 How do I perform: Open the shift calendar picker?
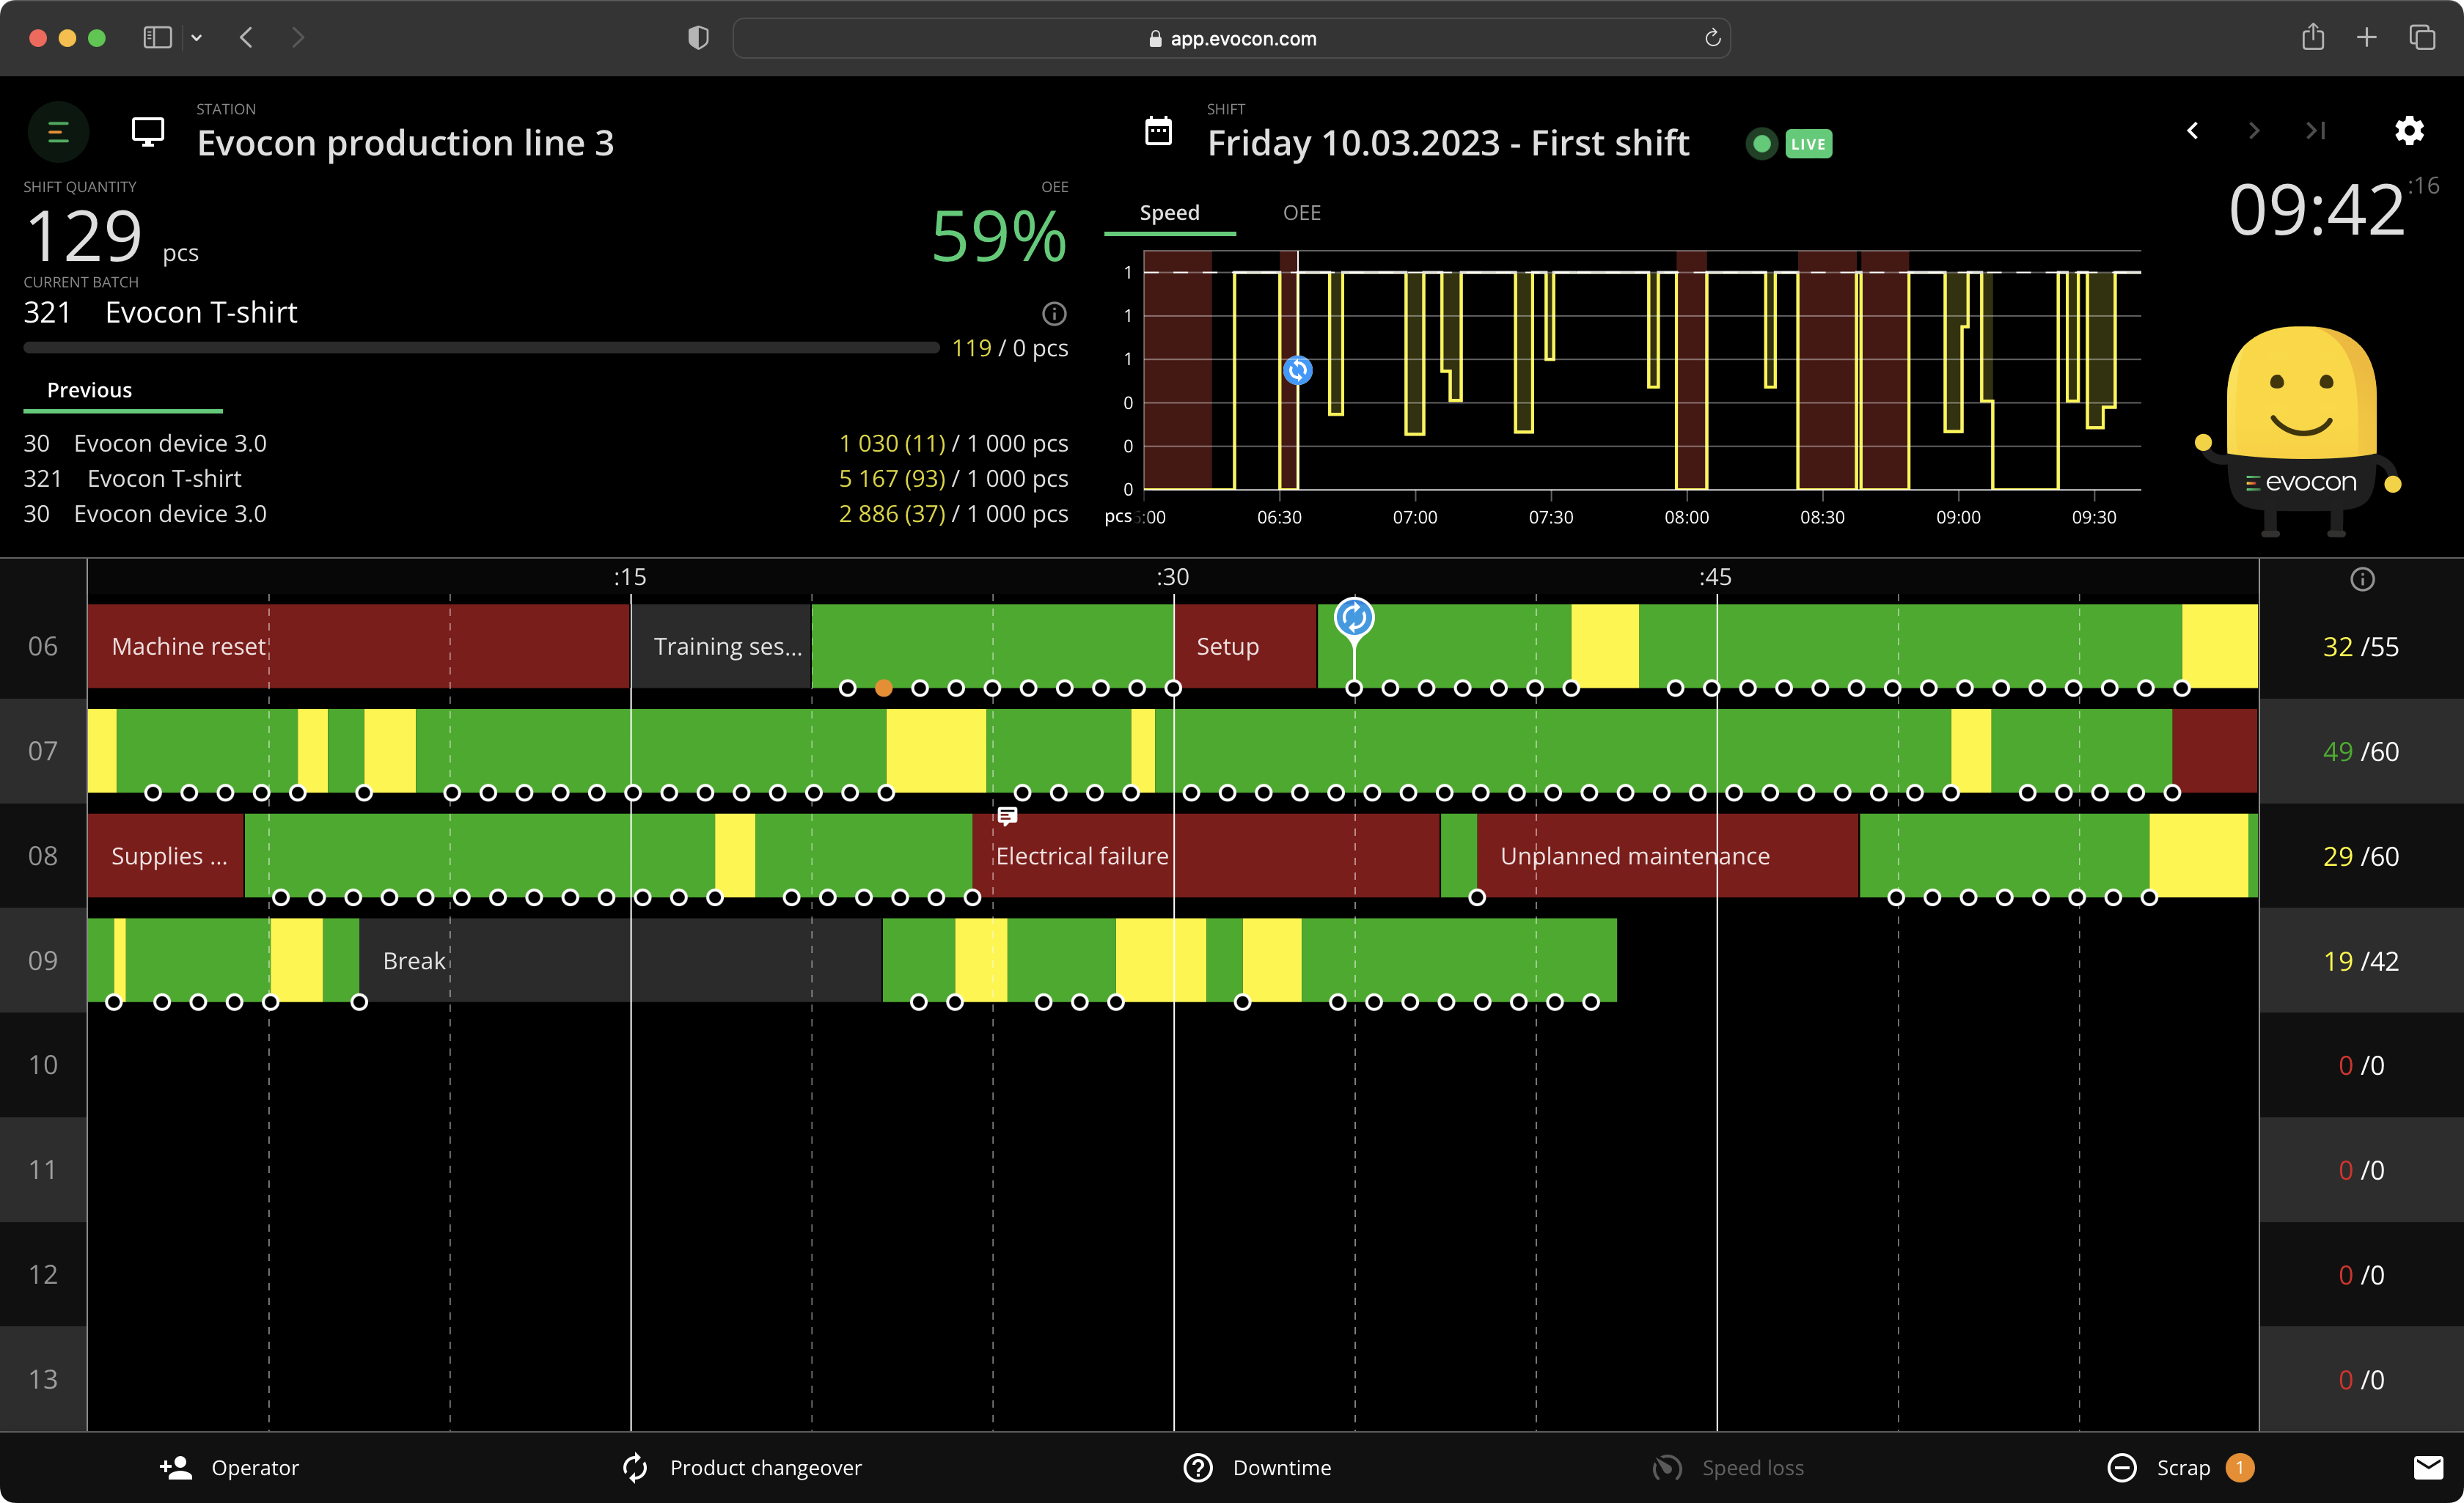(x=1158, y=131)
